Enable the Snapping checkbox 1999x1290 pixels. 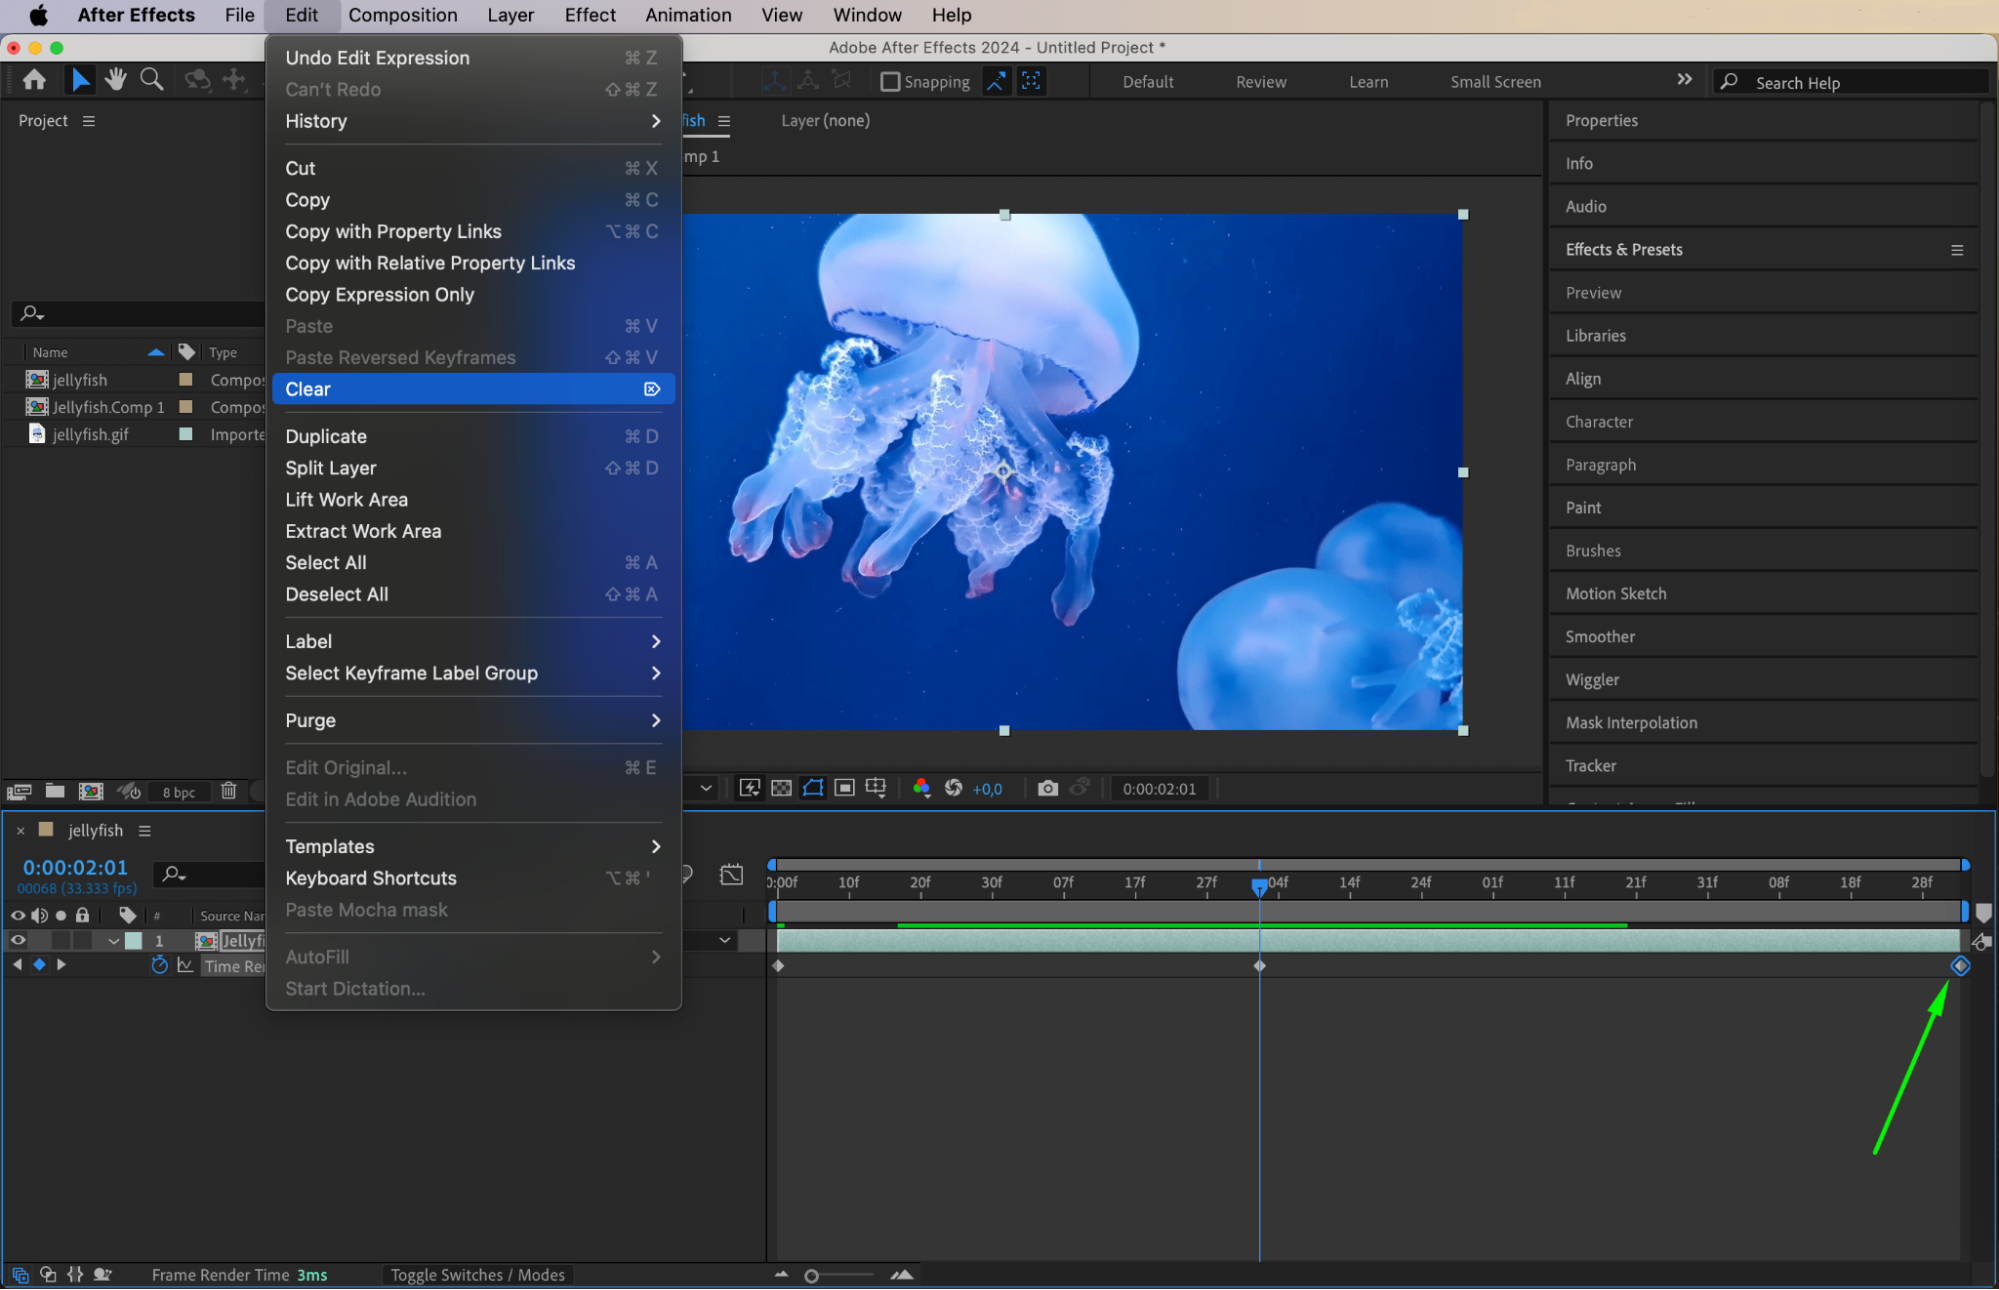pos(890,82)
